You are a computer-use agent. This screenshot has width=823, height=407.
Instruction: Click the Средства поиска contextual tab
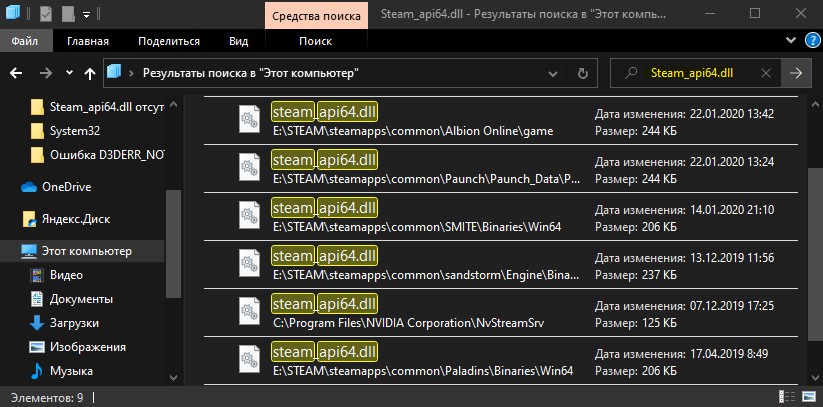point(316,15)
